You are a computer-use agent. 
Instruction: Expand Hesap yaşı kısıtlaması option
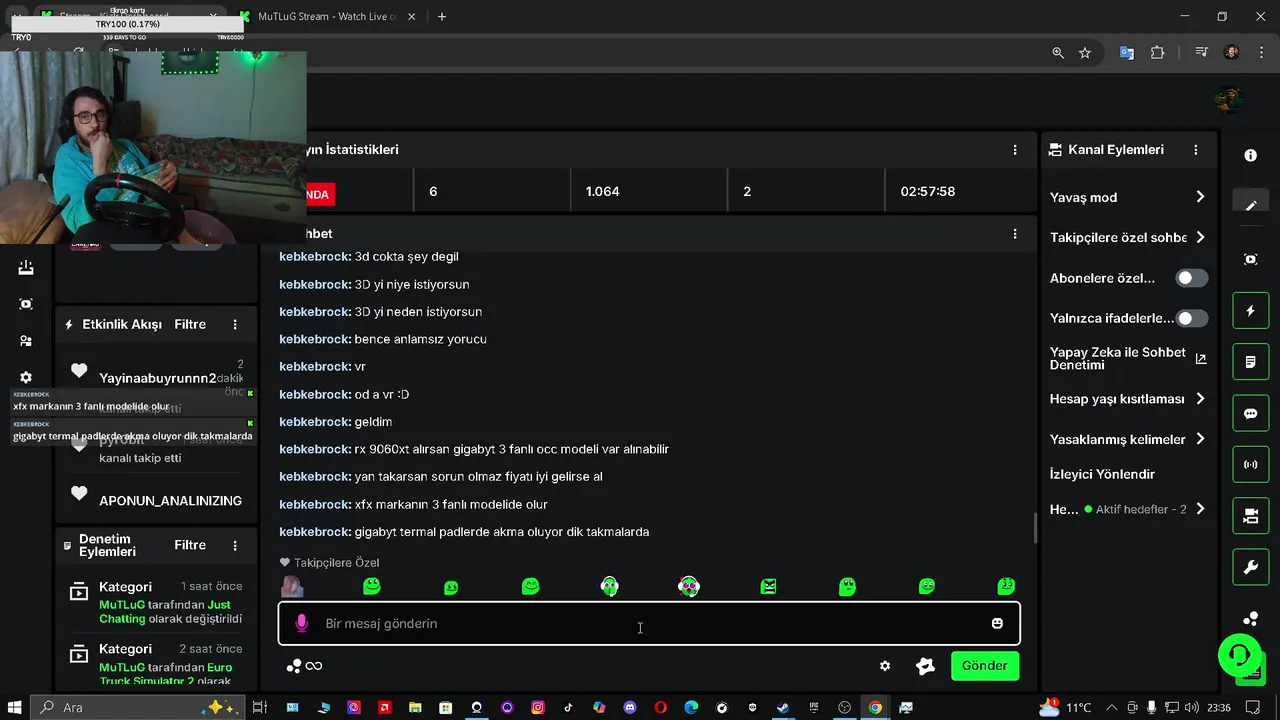click(x=1128, y=398)
